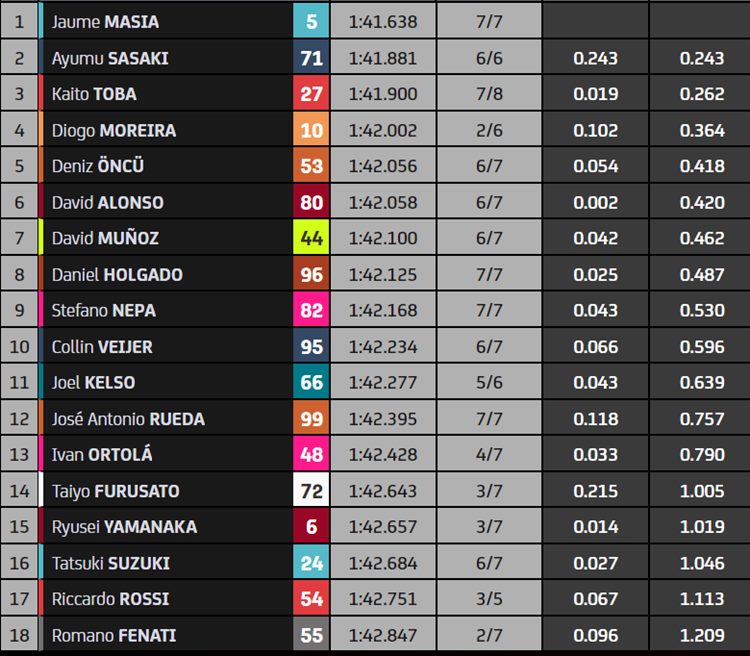Click Joel KELSO's teal 66 badge

click(311, 383)
